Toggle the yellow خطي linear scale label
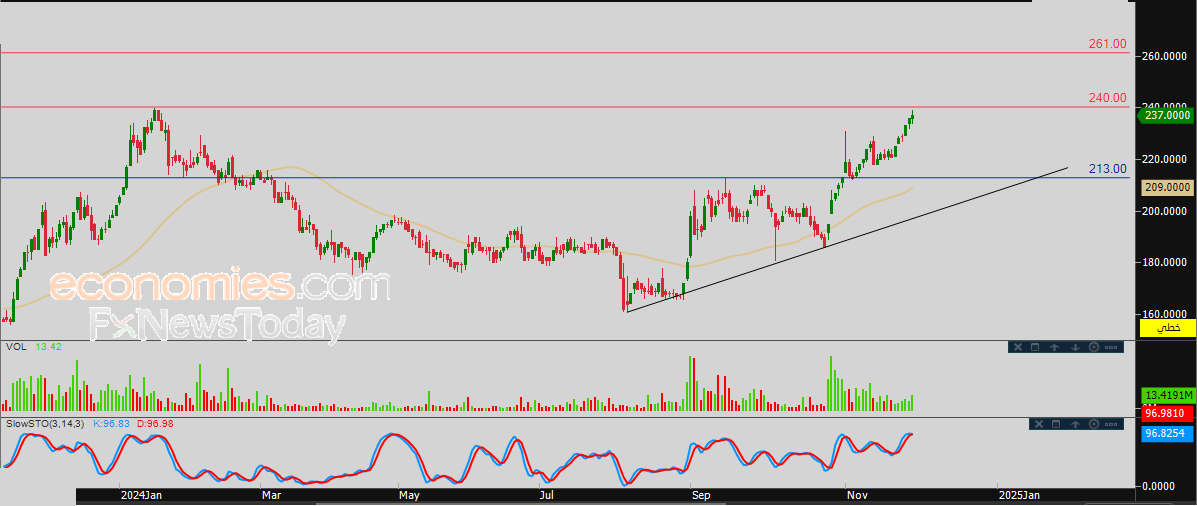 coord(1166,328)
